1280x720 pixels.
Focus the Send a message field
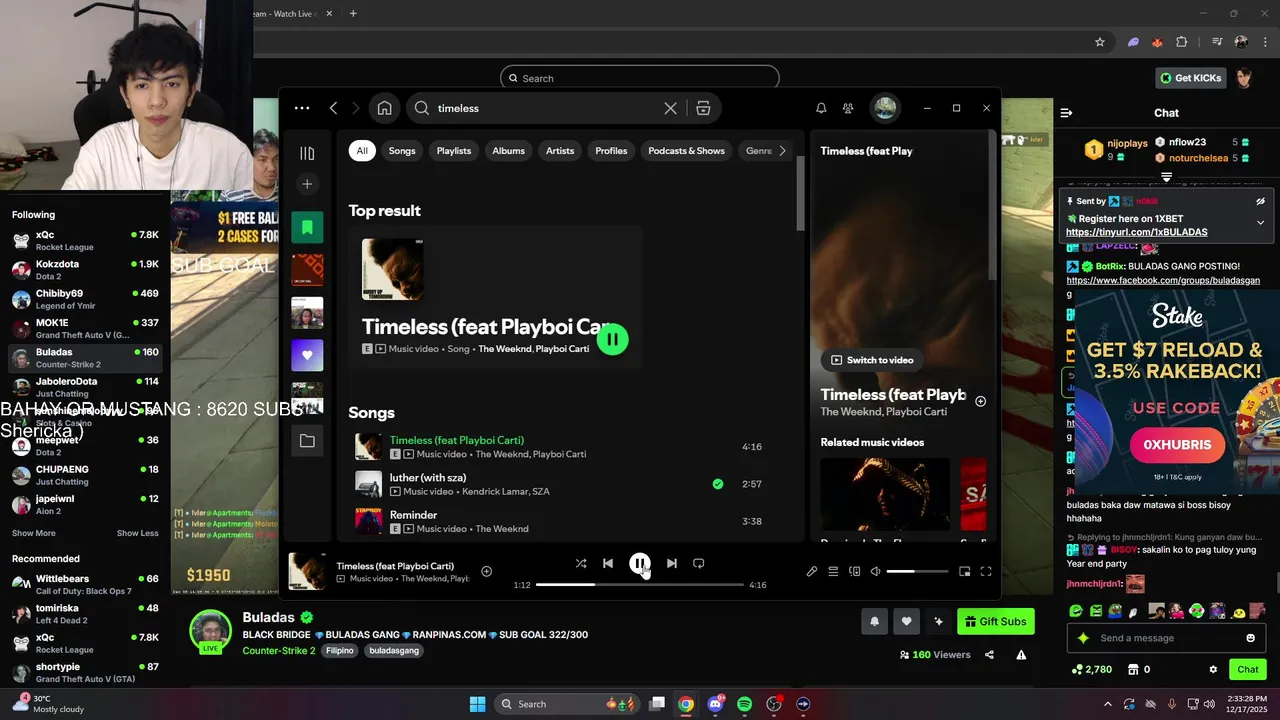point(1166,638)
